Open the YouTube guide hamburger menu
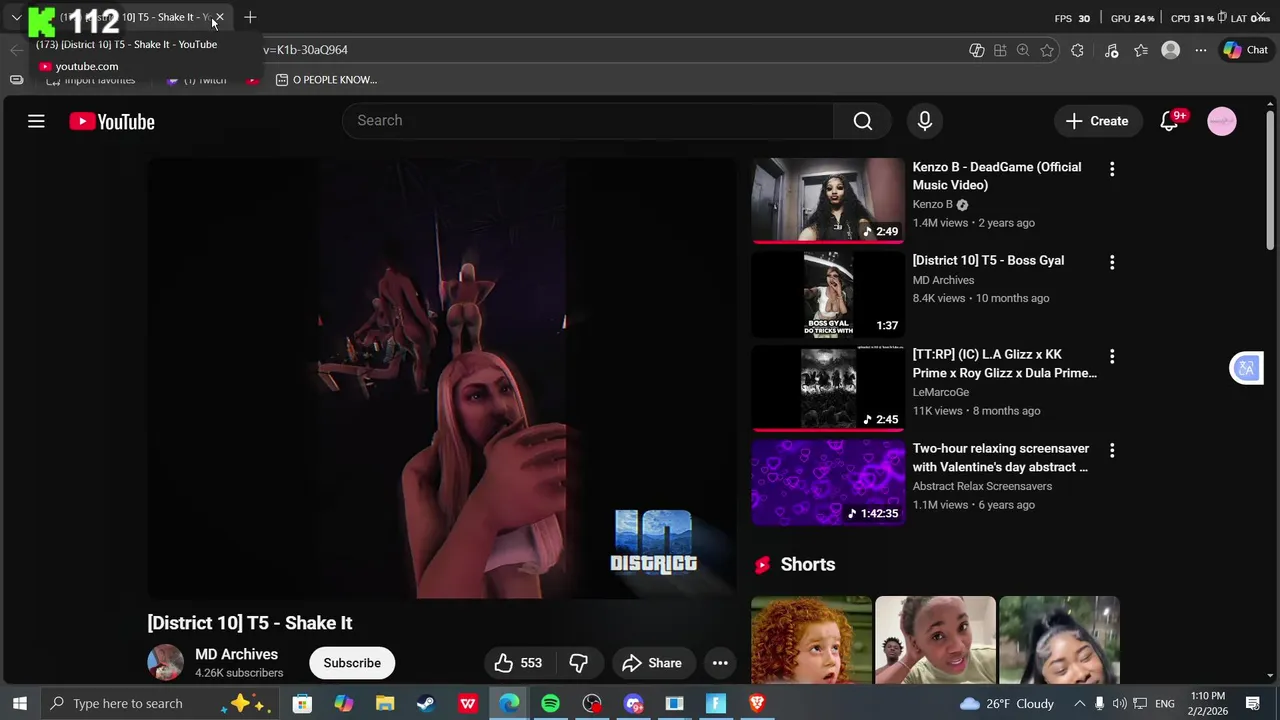The image size is (1280, 720). [36, 121]
